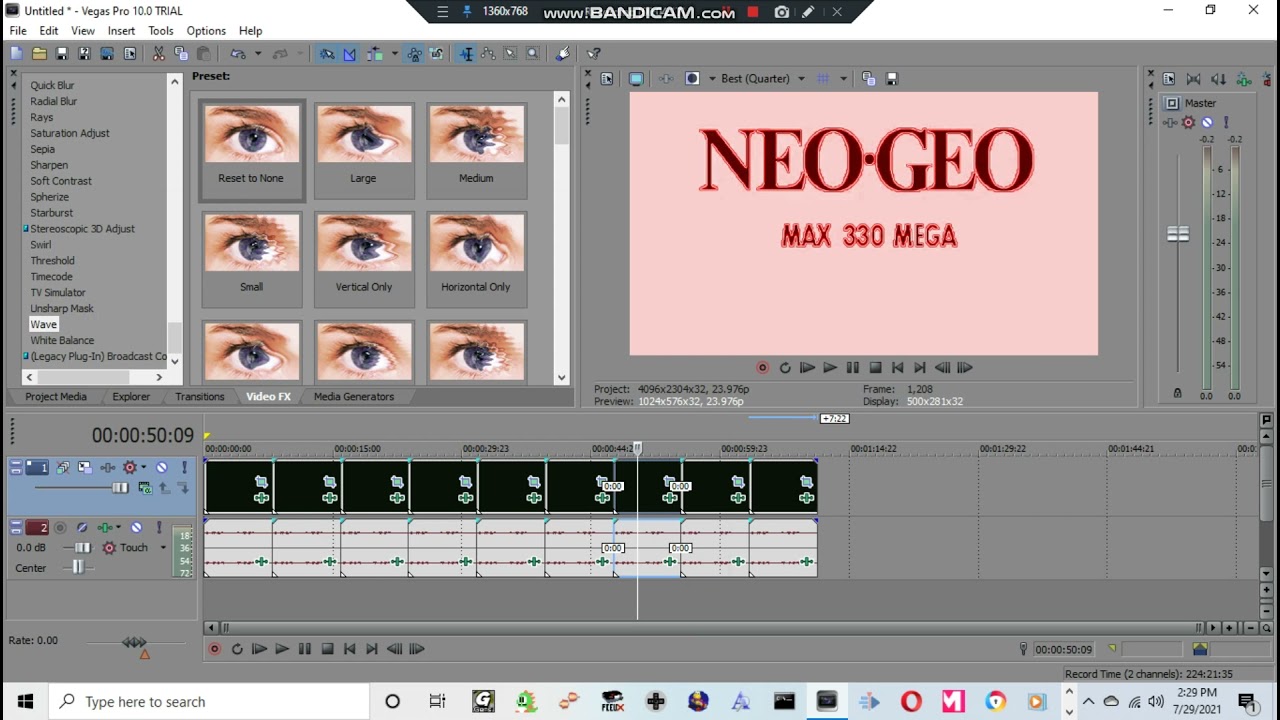Mute audio track 2
The width and height of the screenshot is (1280, 720).
137,528
